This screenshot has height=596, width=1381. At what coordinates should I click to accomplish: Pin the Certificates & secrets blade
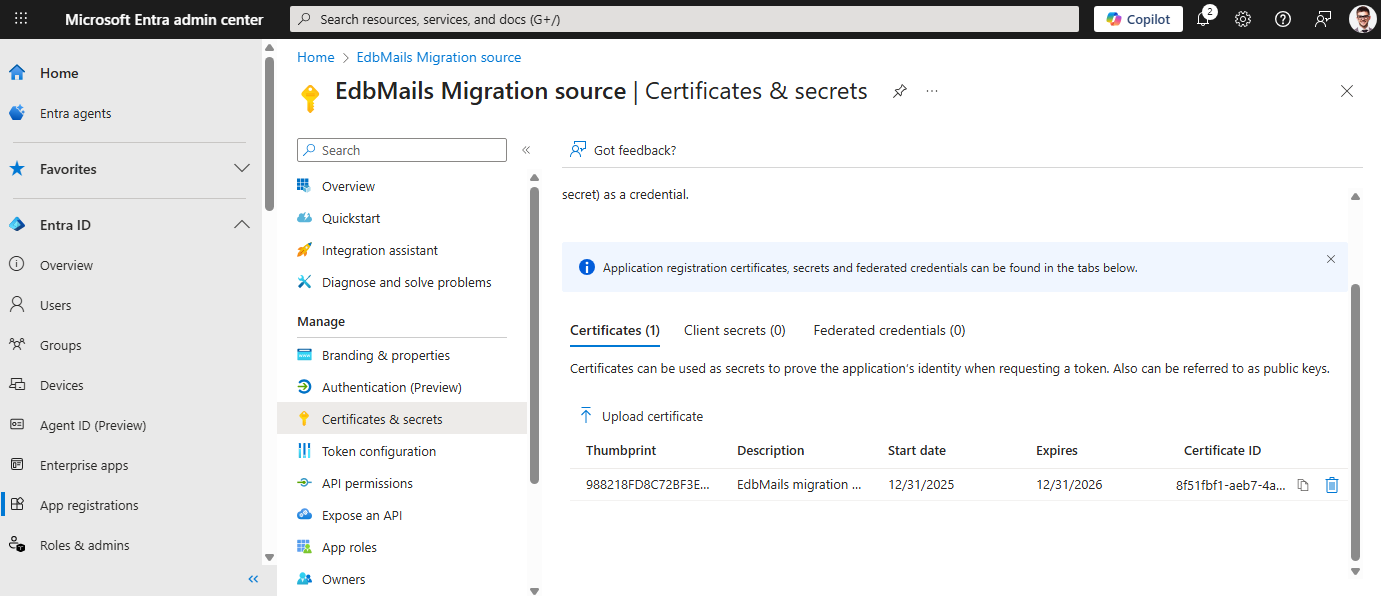(900, 91)
